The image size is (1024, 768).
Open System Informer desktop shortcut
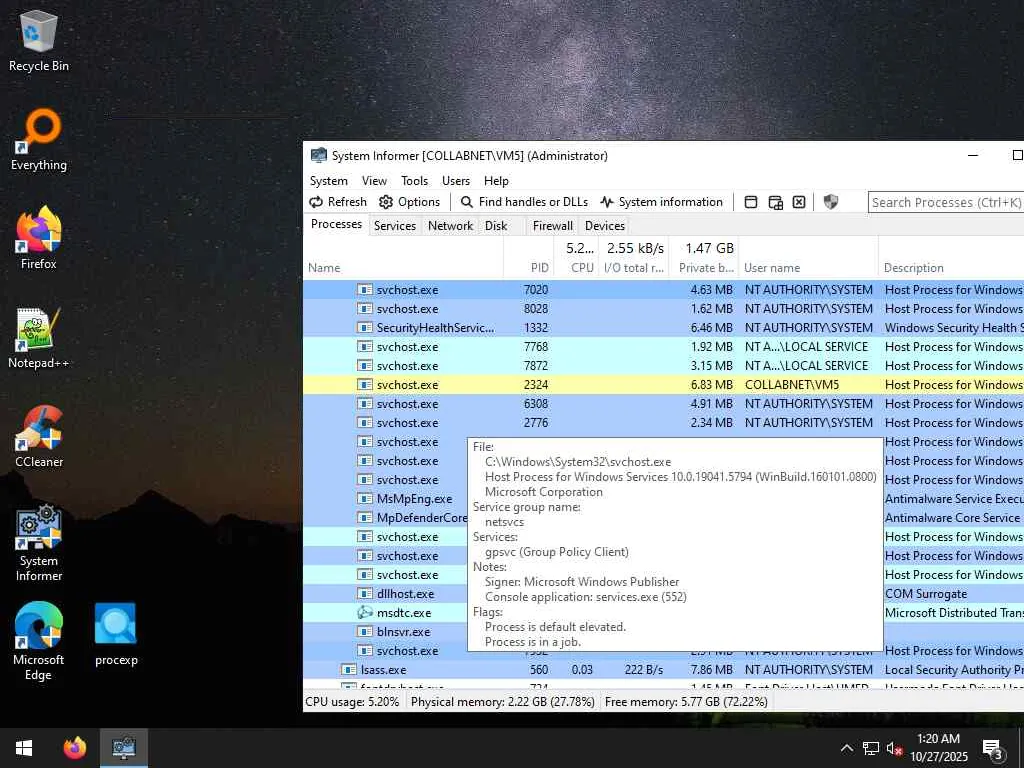[x=39, y=542]
